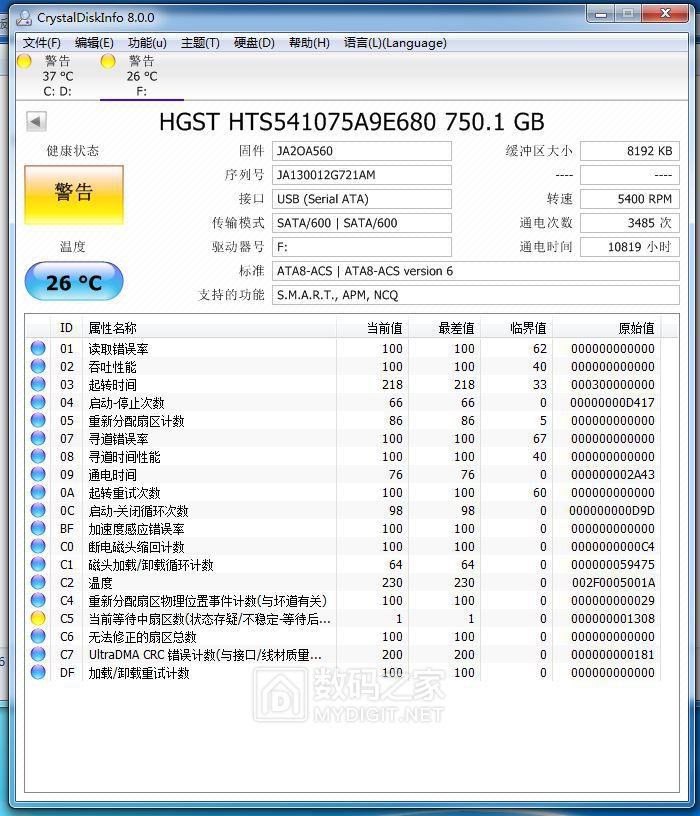Select the 重新分配扇区计数 attribute name
This screenshot has width=700, height=816.
136,420
